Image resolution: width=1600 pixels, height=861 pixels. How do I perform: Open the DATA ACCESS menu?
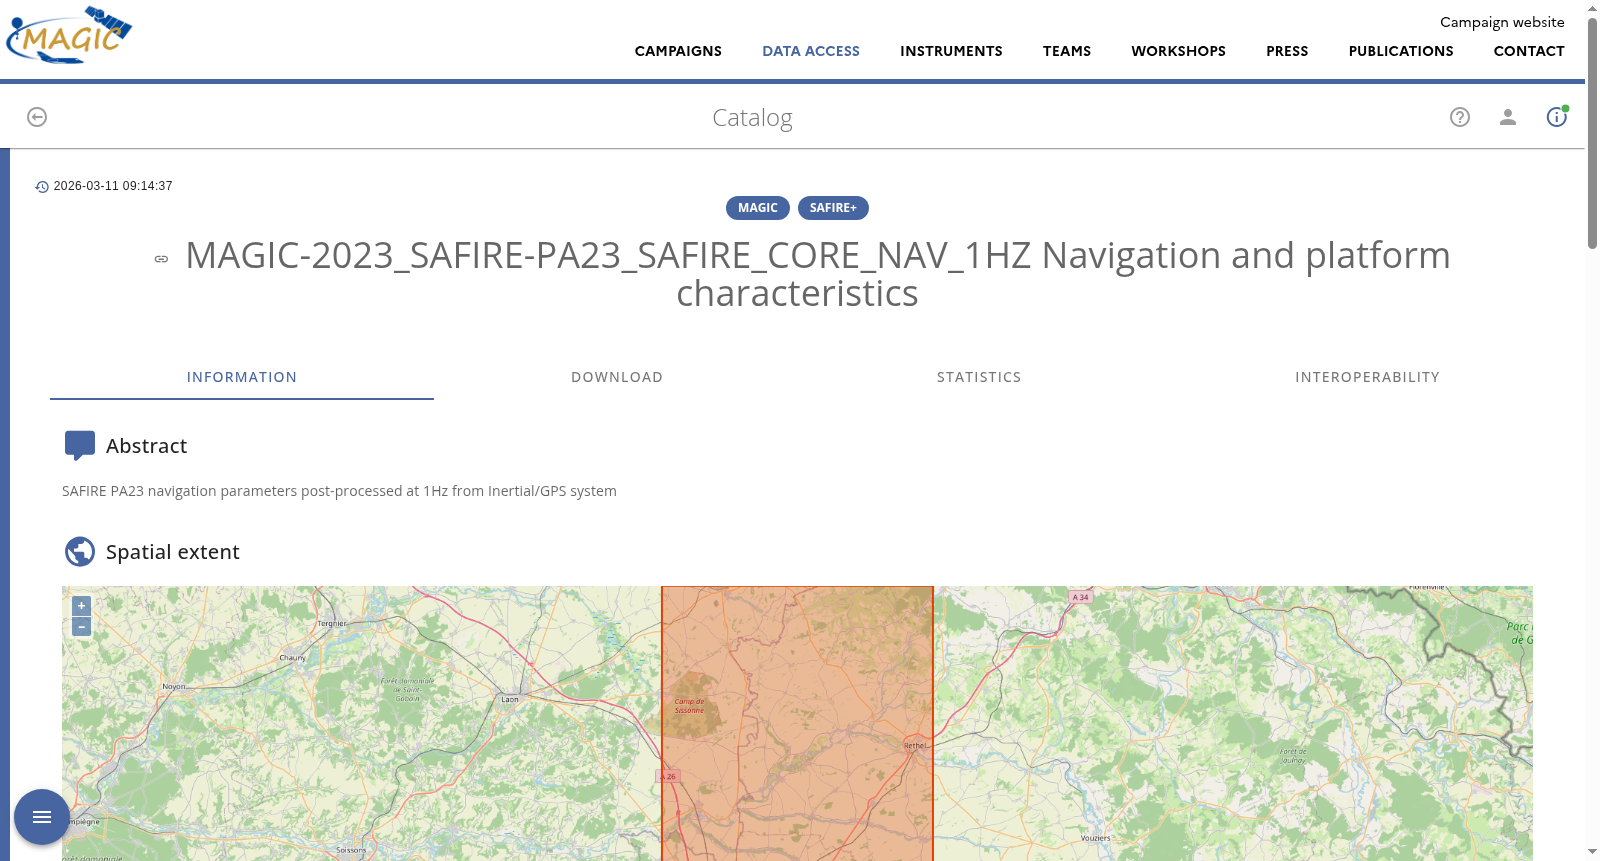pos(811,51)
